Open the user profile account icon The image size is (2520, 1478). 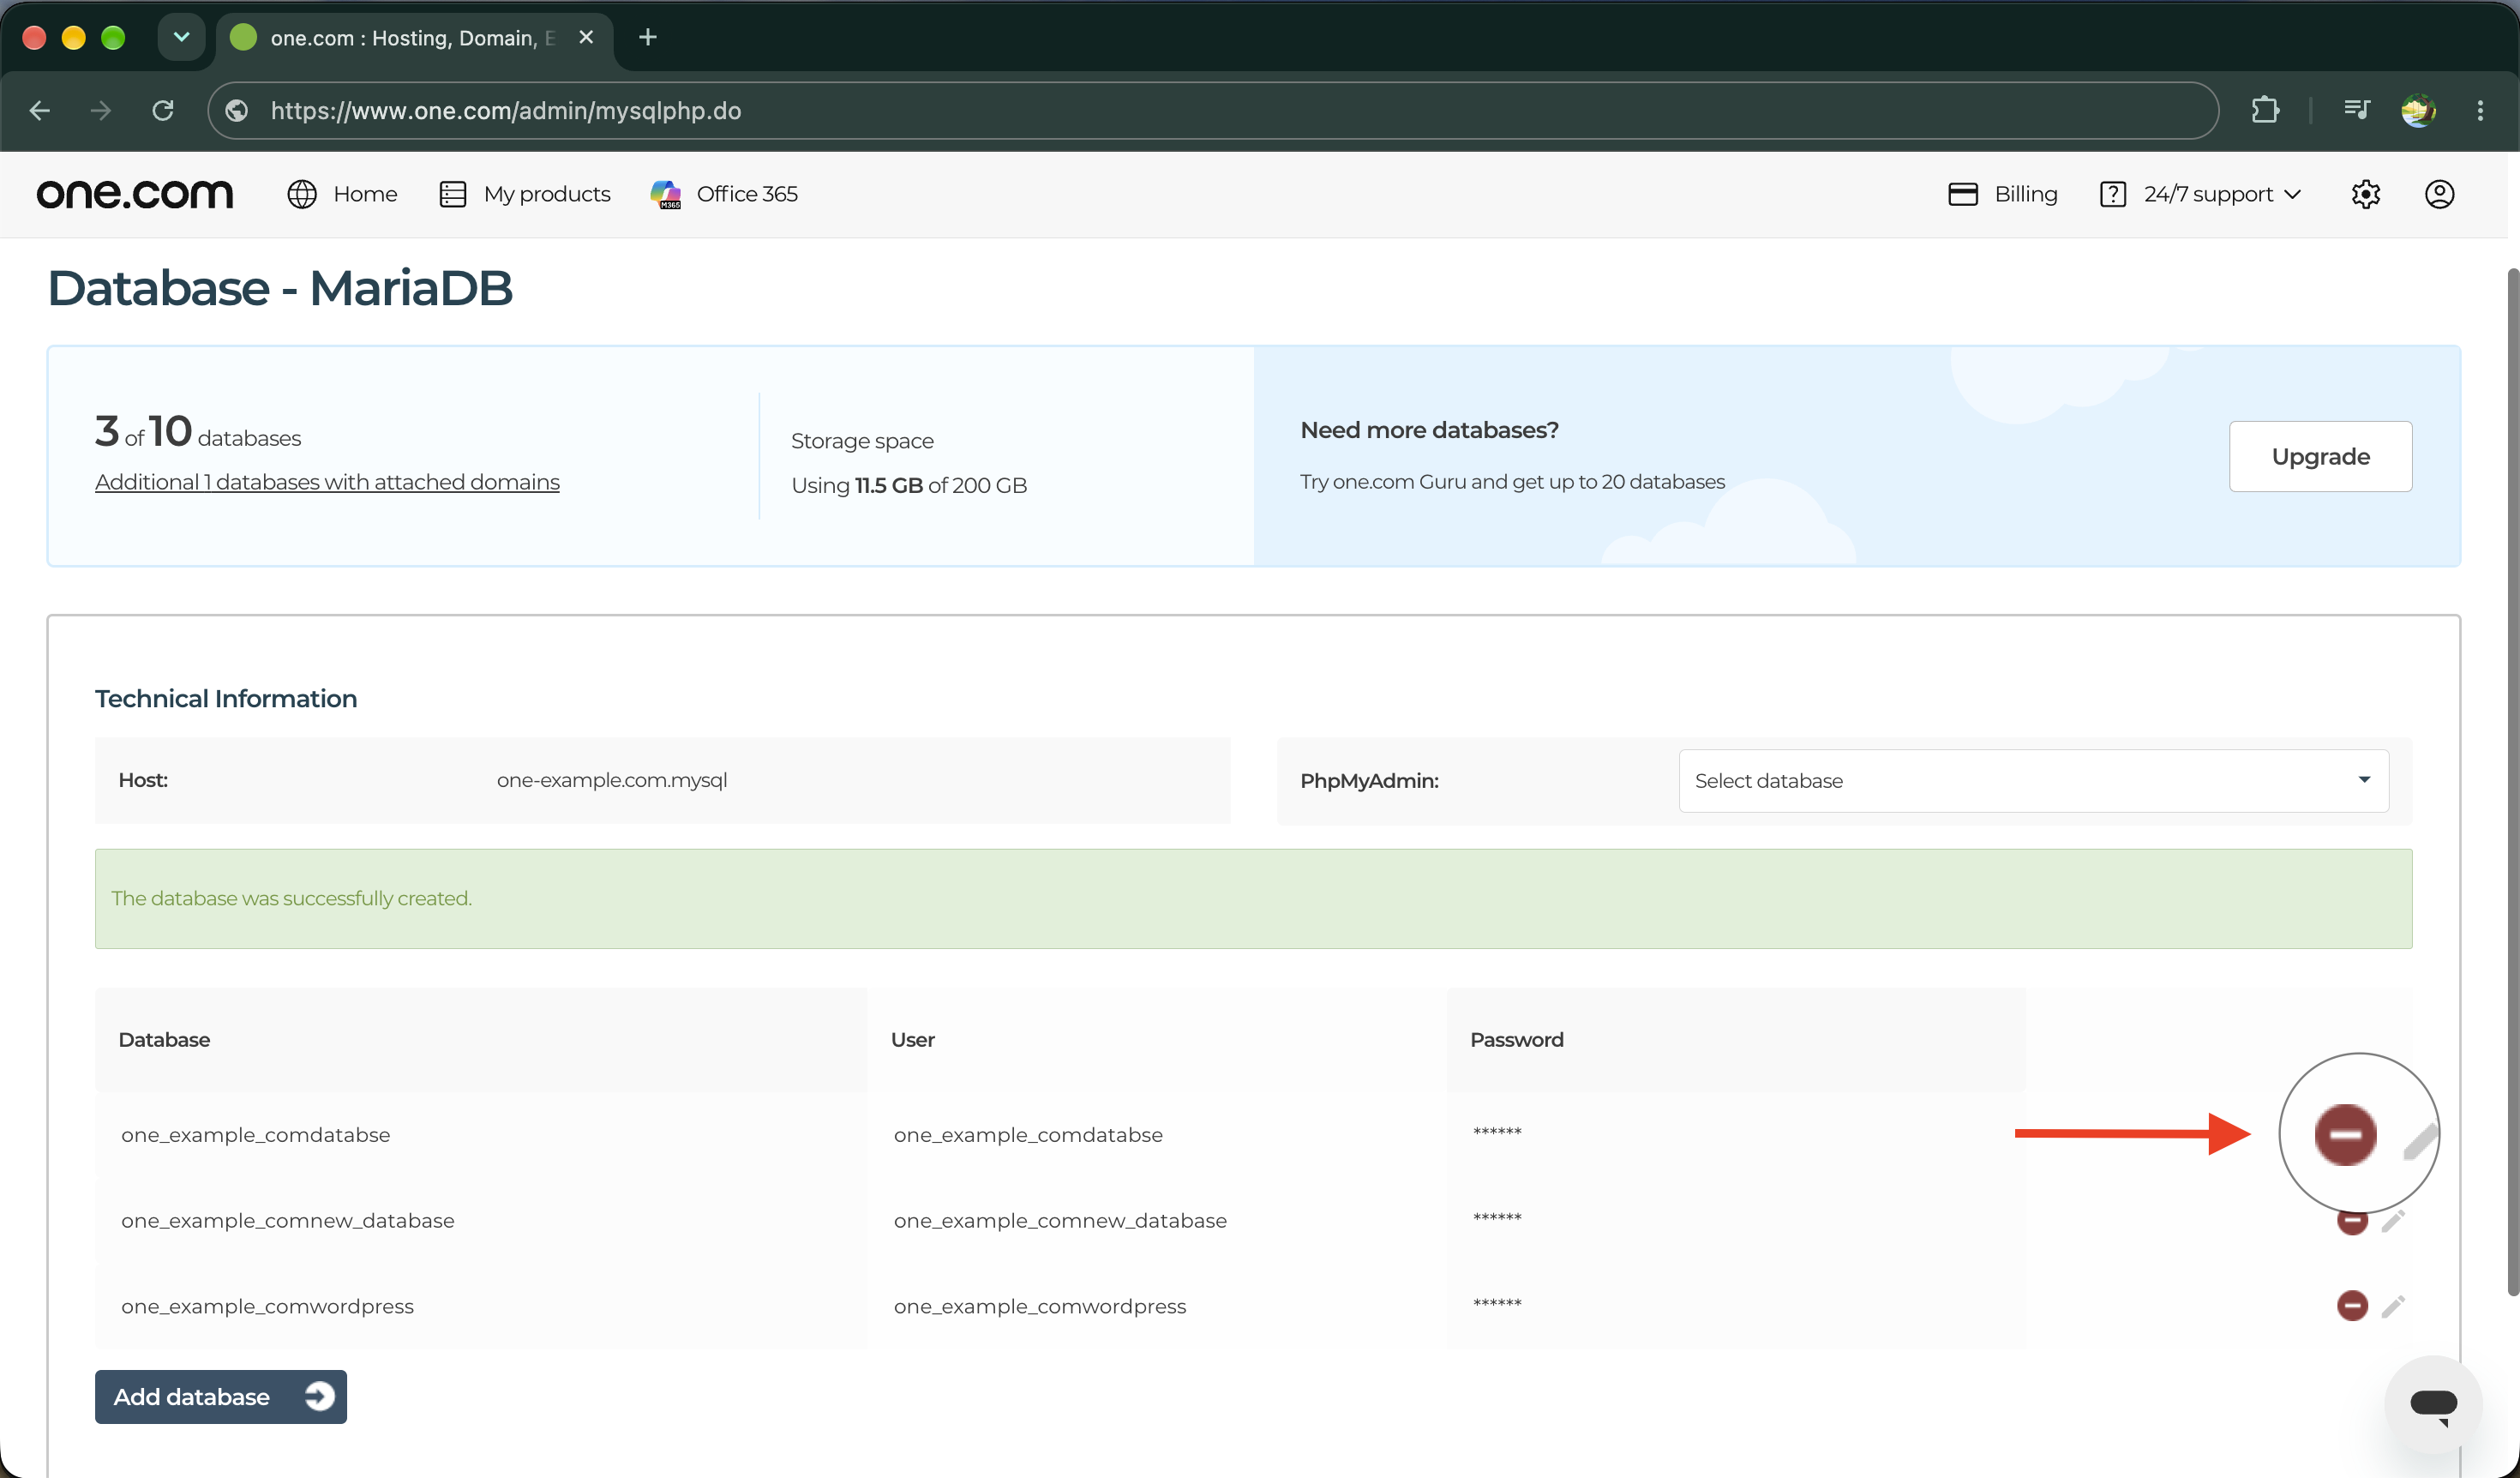coord(2439,194)
